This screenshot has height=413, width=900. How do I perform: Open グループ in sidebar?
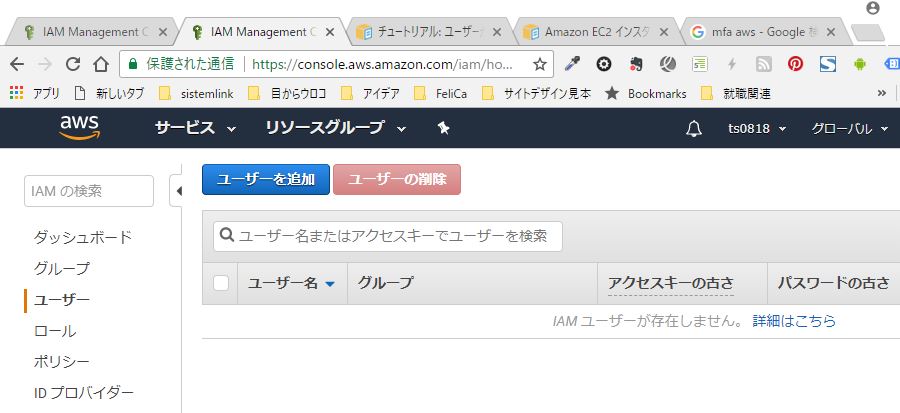coord(61,268)
